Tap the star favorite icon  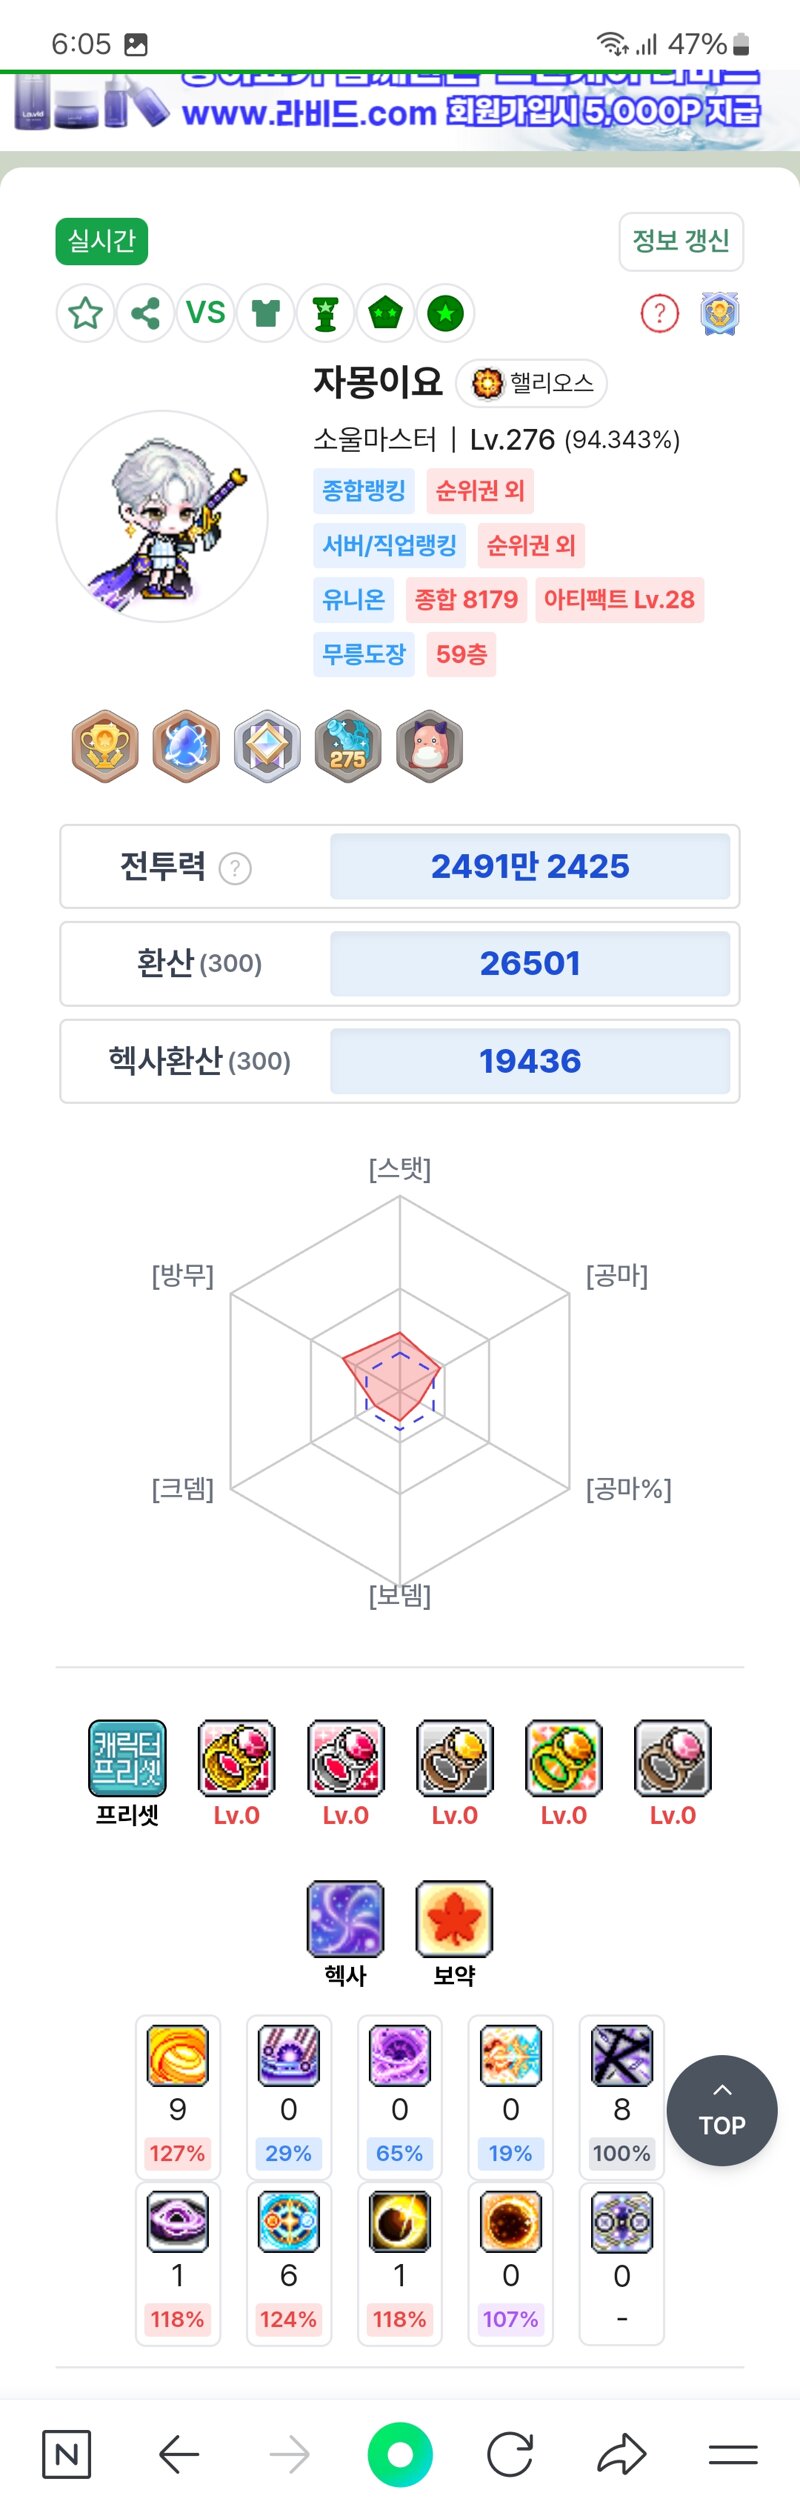(x=85, y=313)
